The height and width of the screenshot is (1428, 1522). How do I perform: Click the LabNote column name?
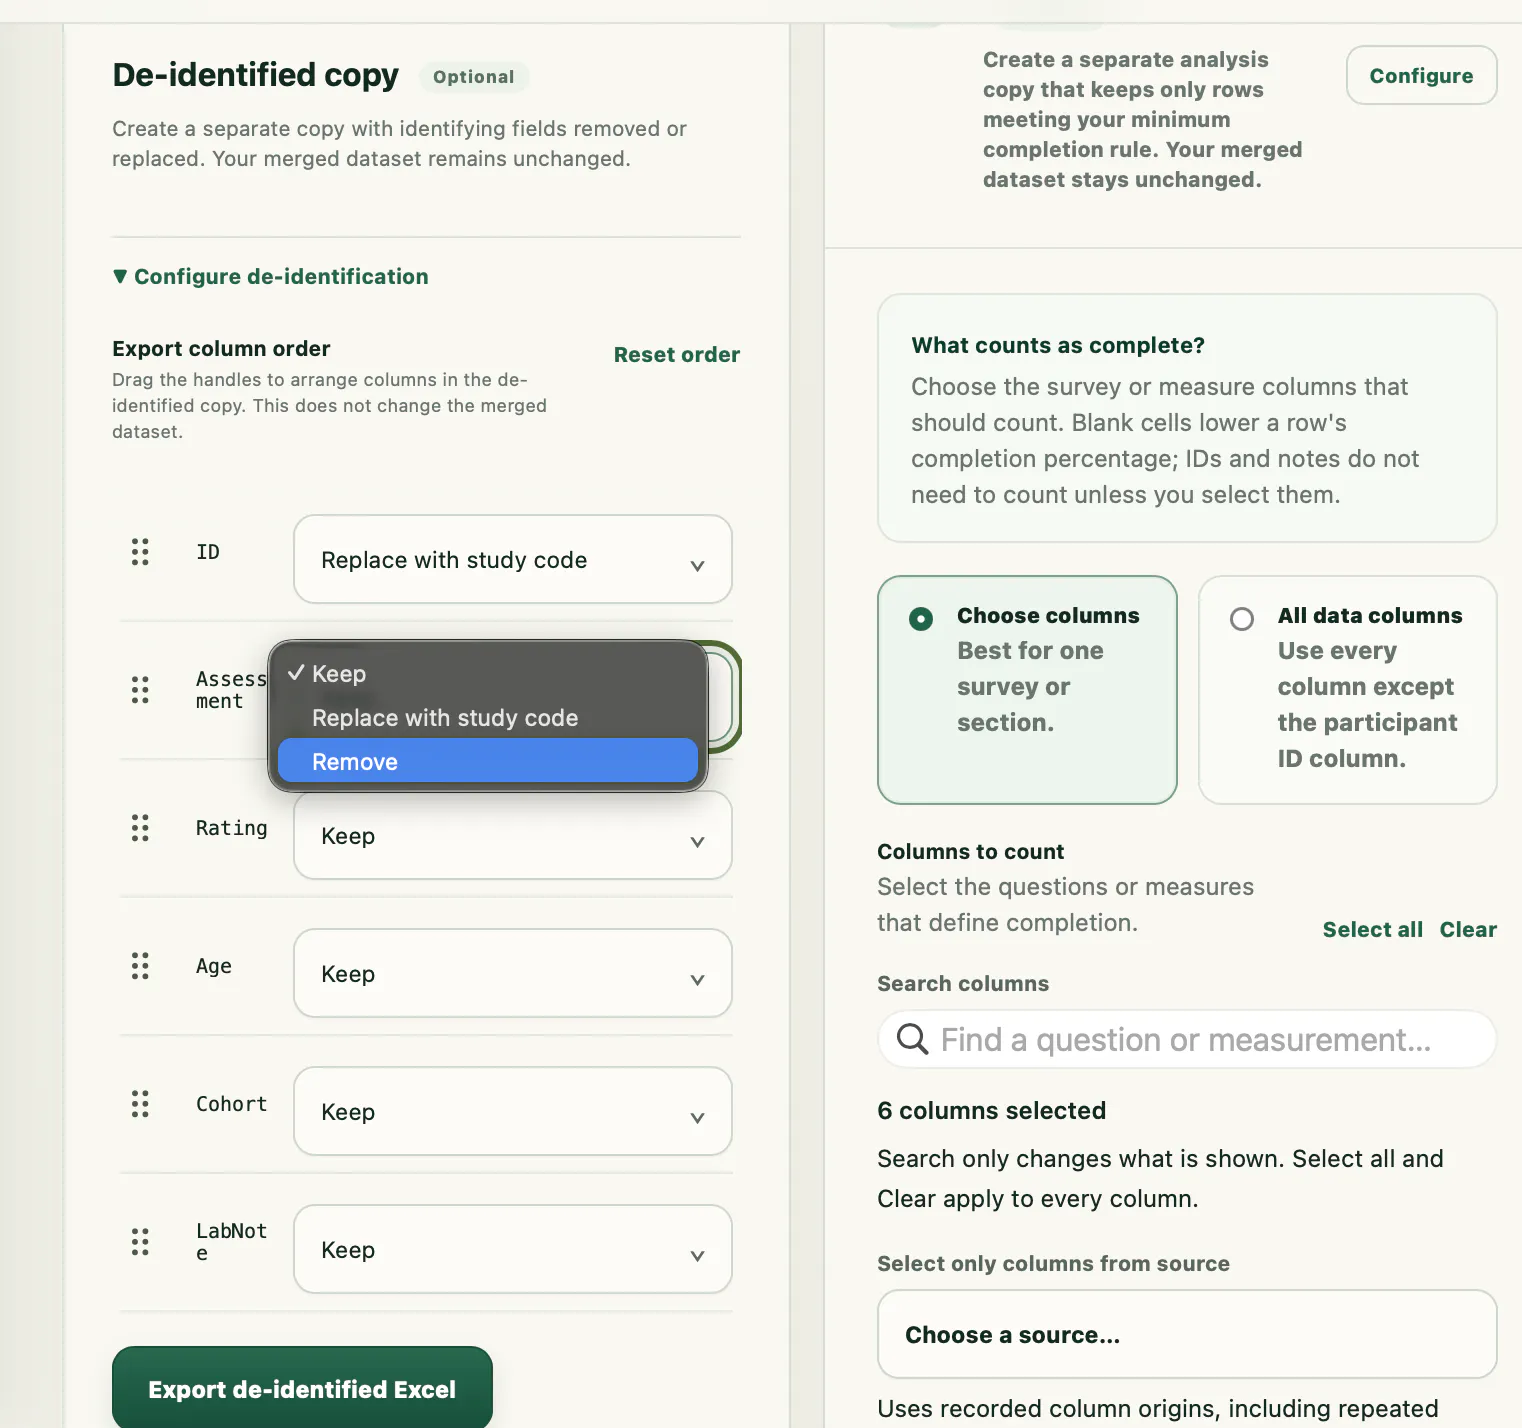click(x=232, y=1242)
